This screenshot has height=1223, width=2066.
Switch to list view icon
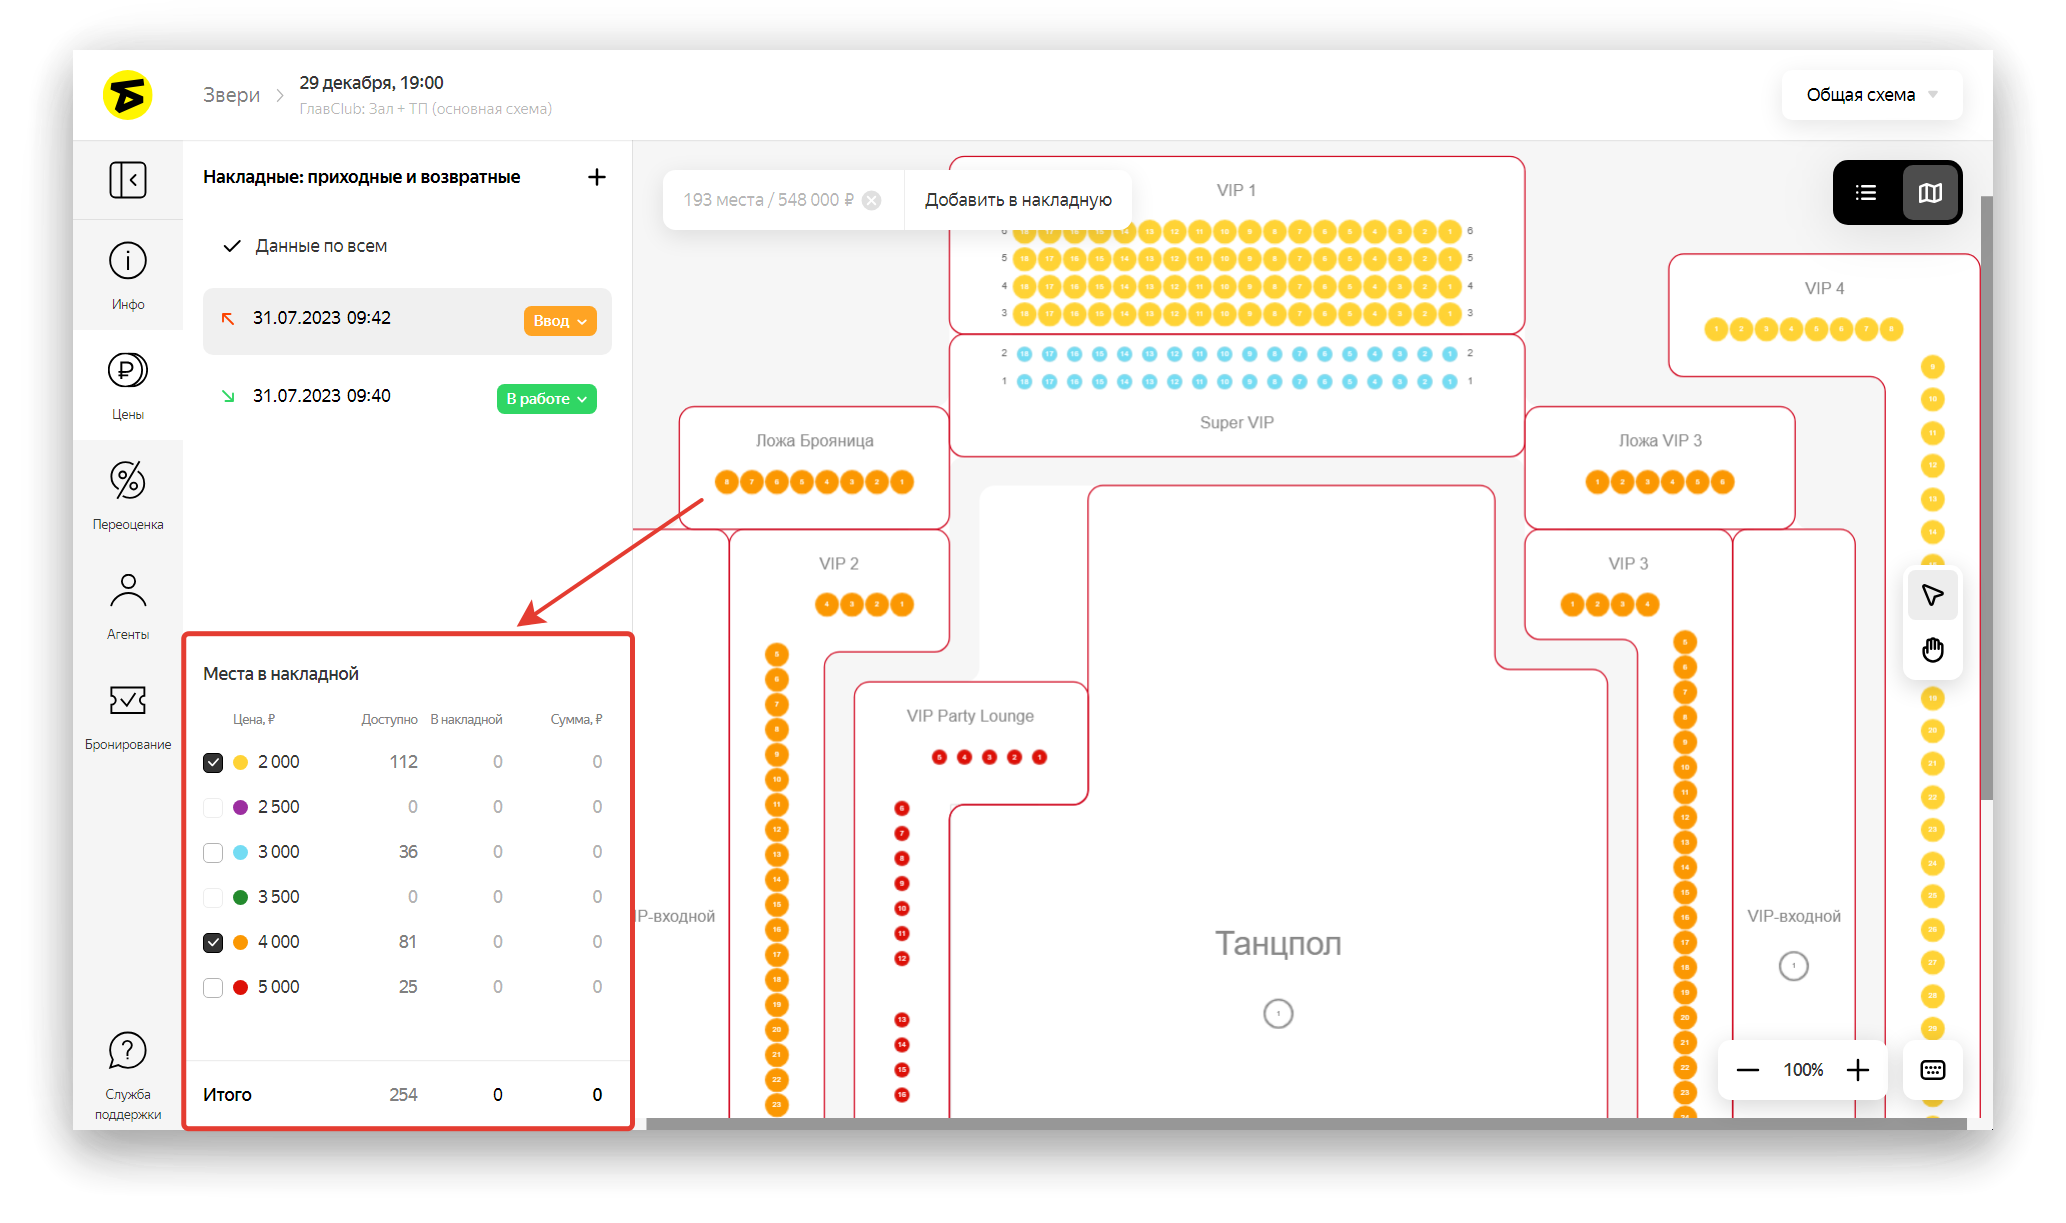1866,193
